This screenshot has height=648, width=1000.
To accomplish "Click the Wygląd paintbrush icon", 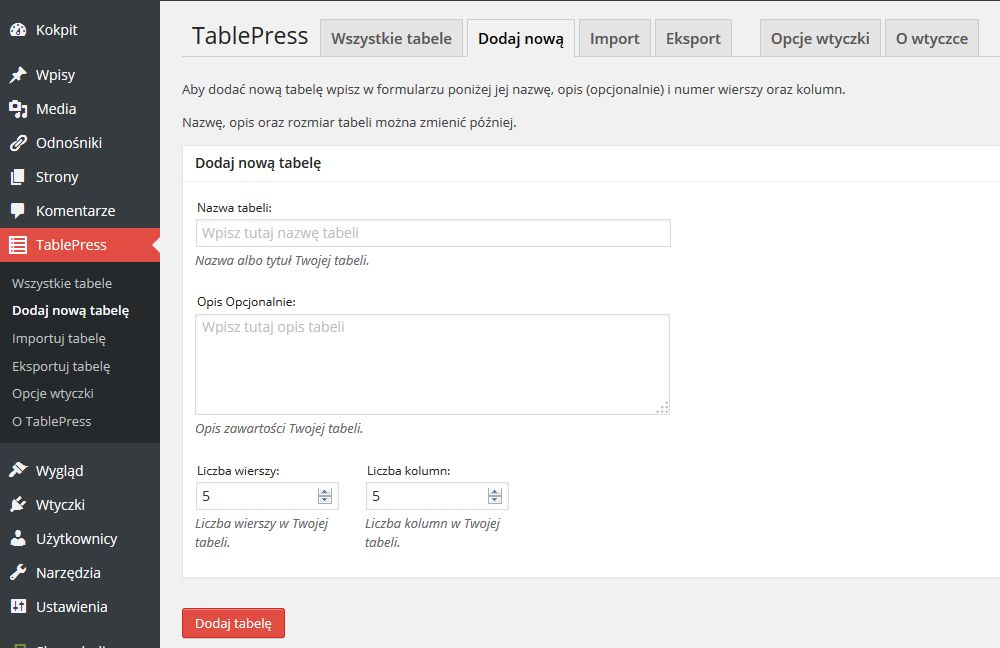I will (18, 471).
